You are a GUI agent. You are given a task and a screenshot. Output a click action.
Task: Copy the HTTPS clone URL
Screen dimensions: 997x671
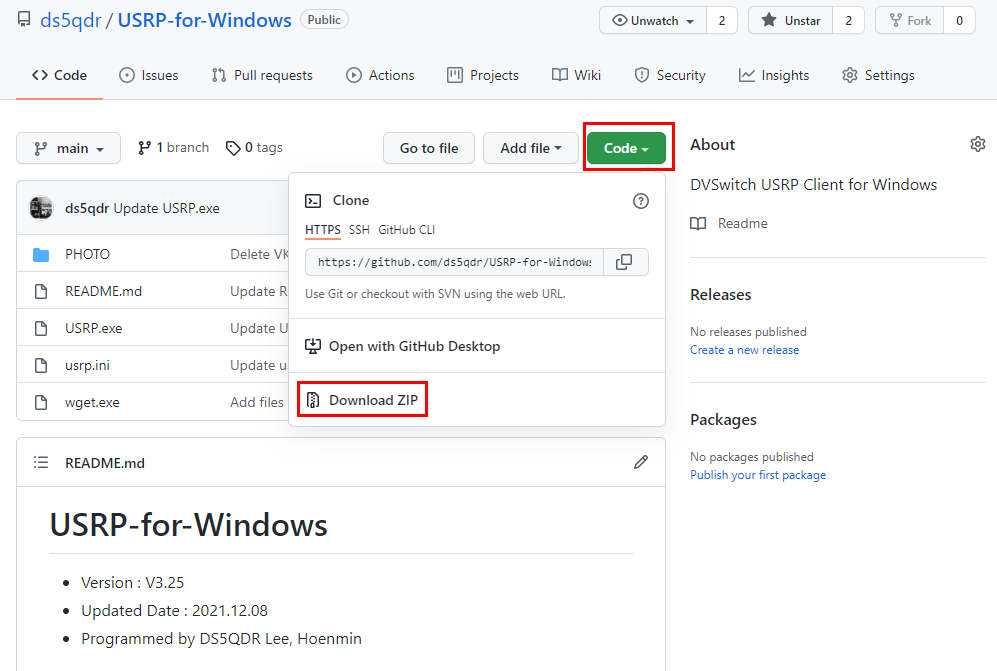[625, 262]
